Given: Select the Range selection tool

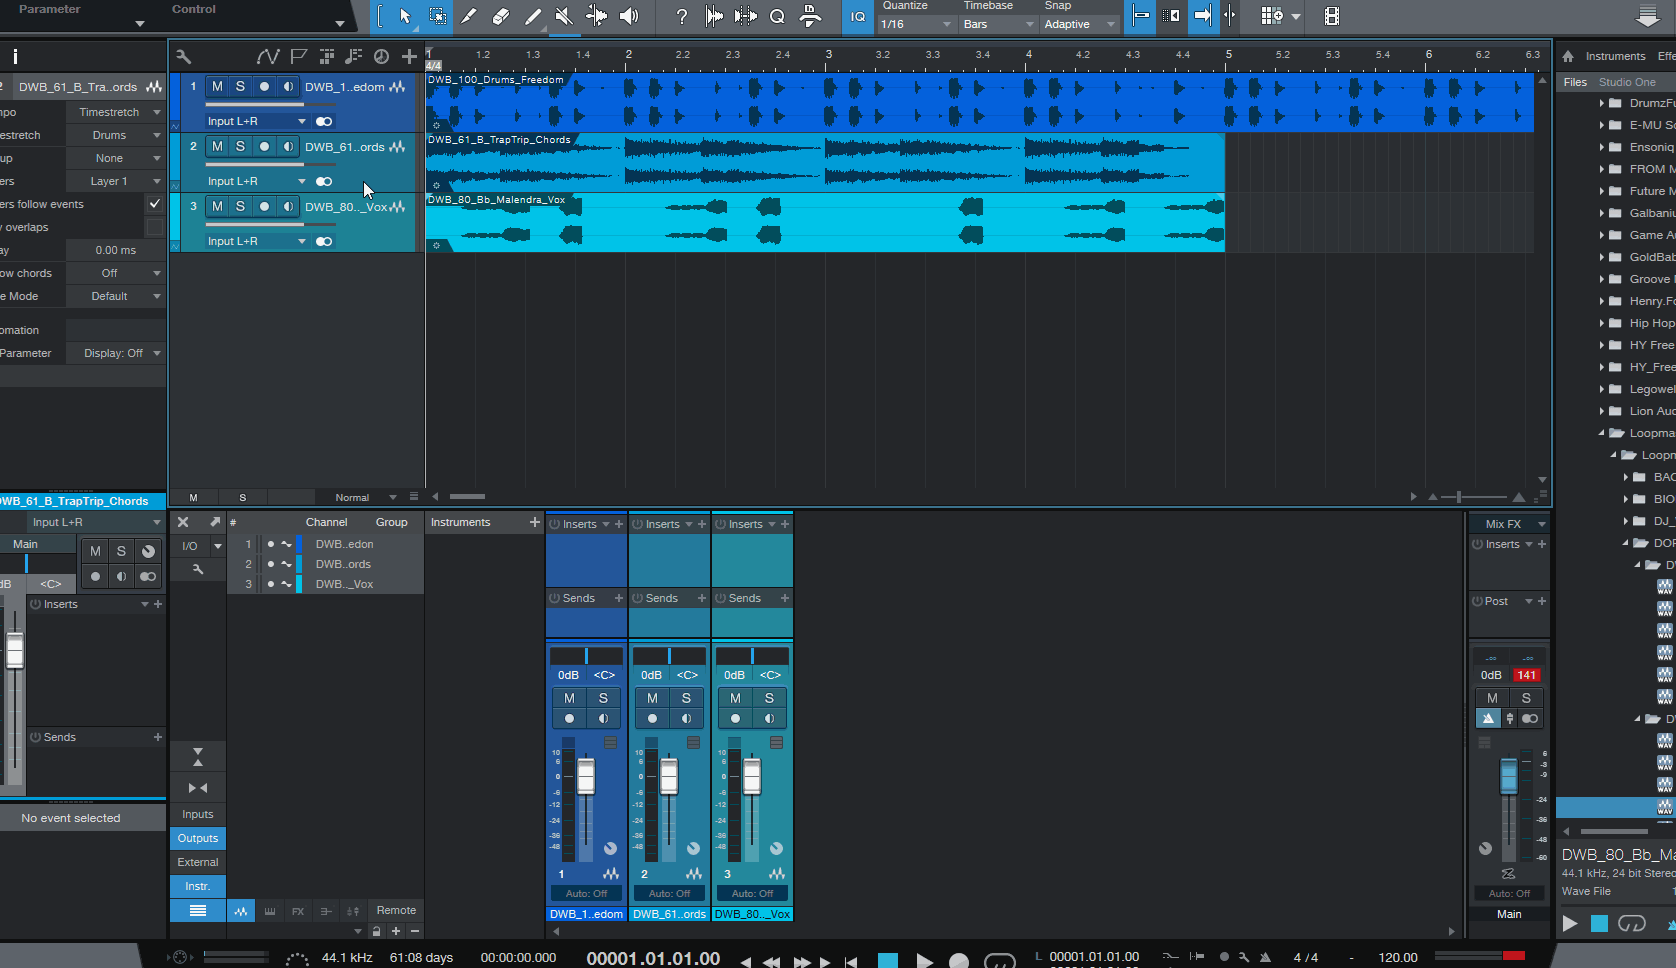Looking at the screenshot, I should (x=437, y=16).
